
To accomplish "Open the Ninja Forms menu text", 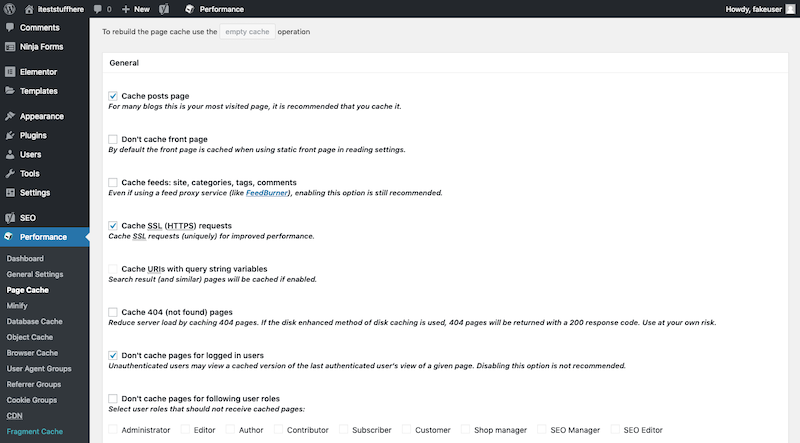I will pos(41,46).
